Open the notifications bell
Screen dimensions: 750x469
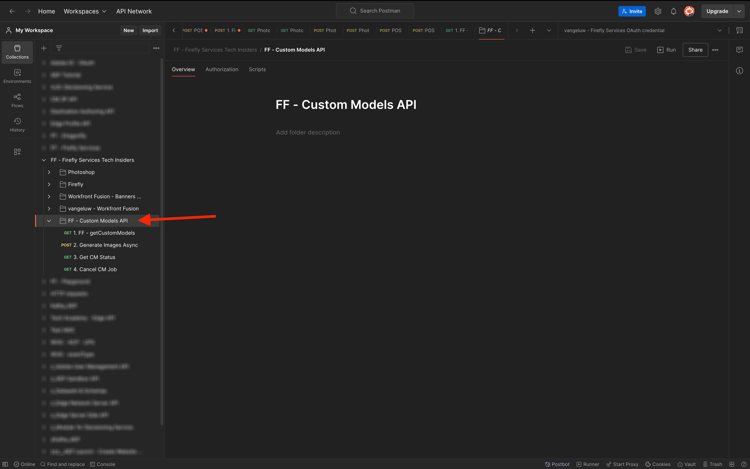click(x=673, y=11)
